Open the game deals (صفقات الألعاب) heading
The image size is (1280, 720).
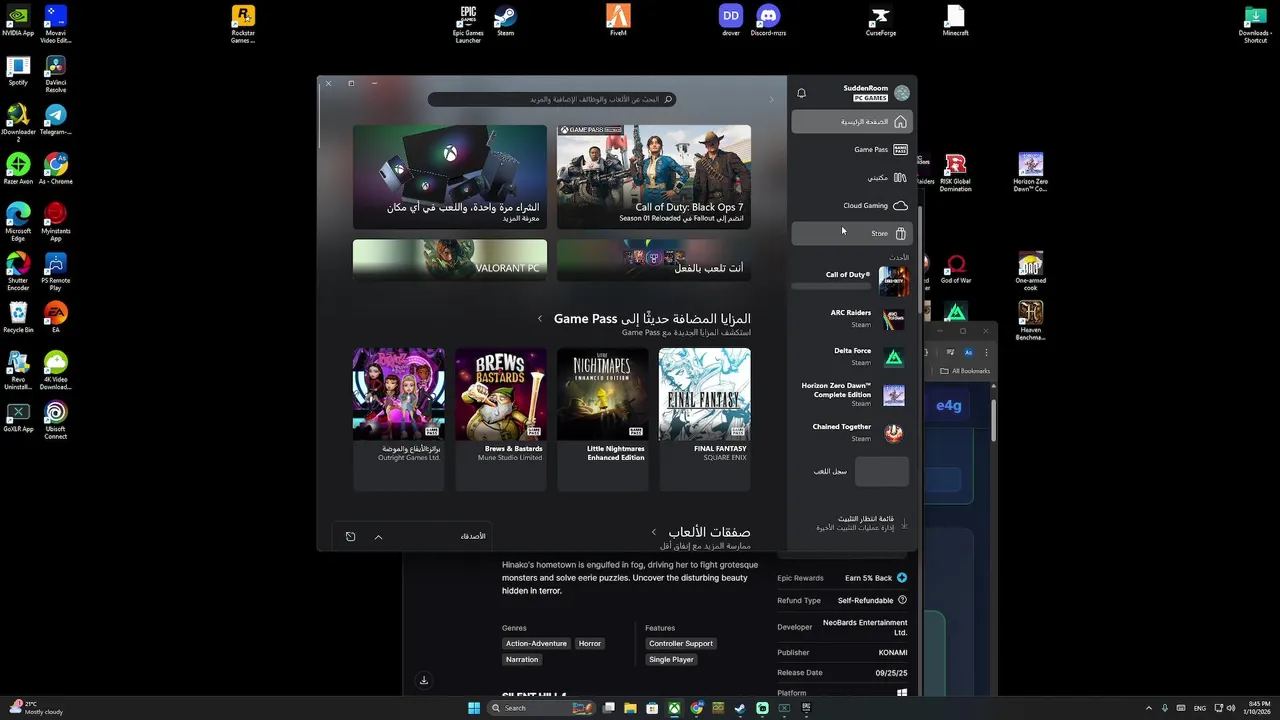[x=709, y=532]
